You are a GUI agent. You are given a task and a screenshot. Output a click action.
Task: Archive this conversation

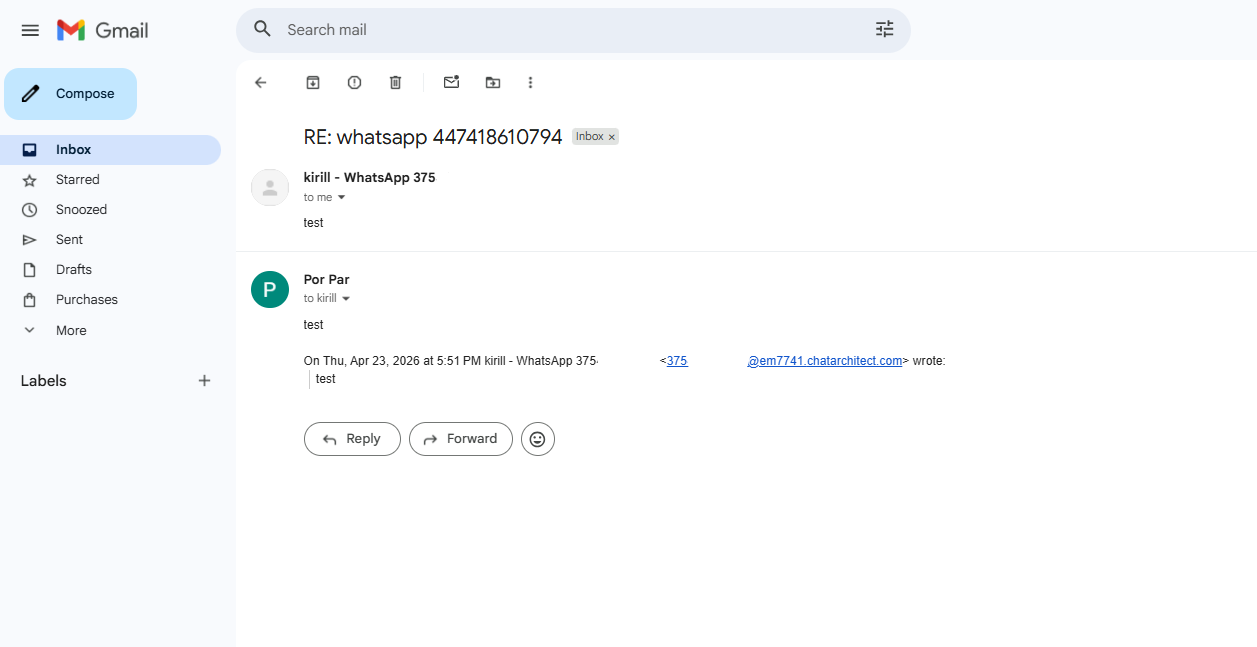coord(313,83)
